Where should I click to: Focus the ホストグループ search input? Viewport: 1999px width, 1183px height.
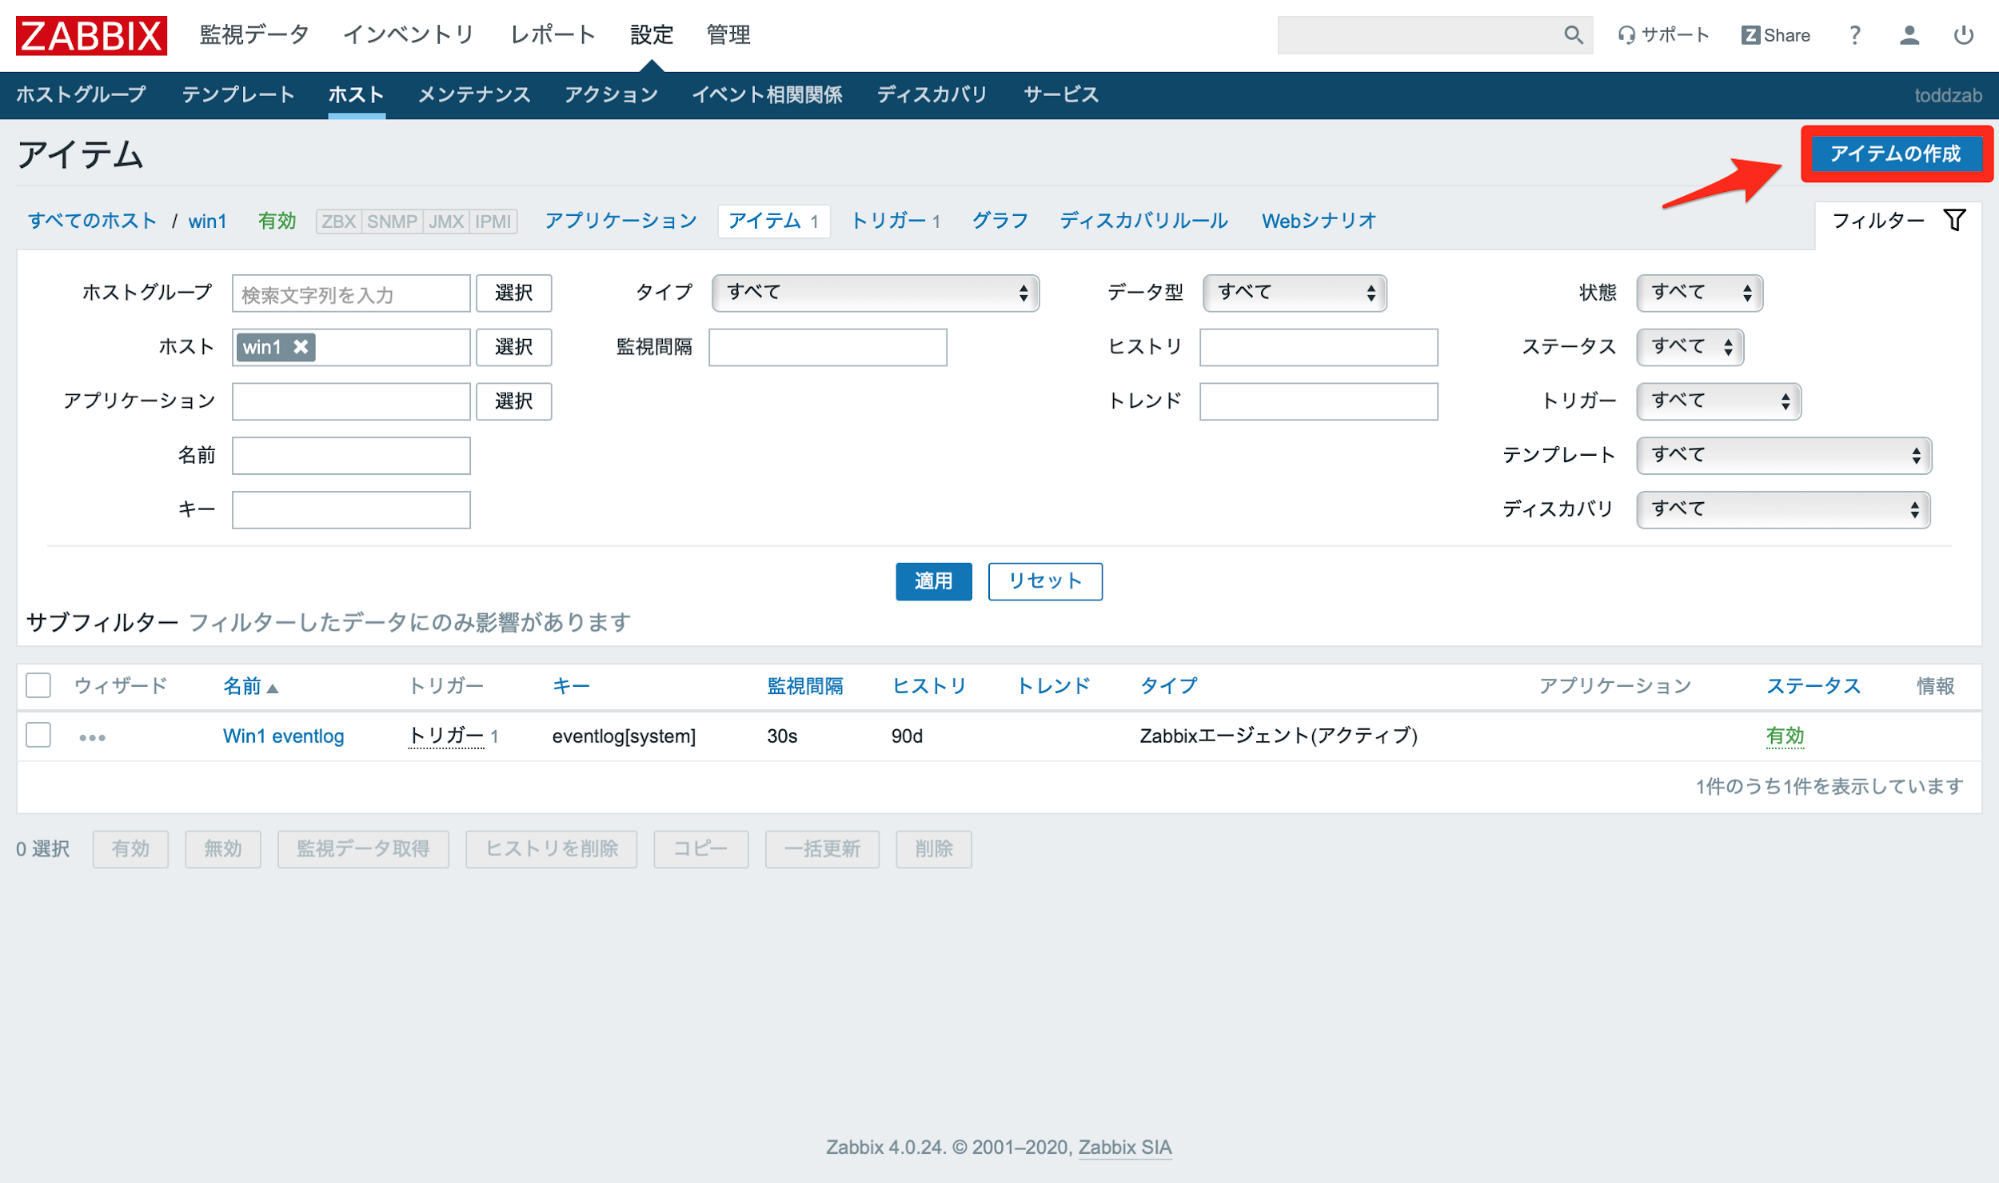[x=351, y=293]
